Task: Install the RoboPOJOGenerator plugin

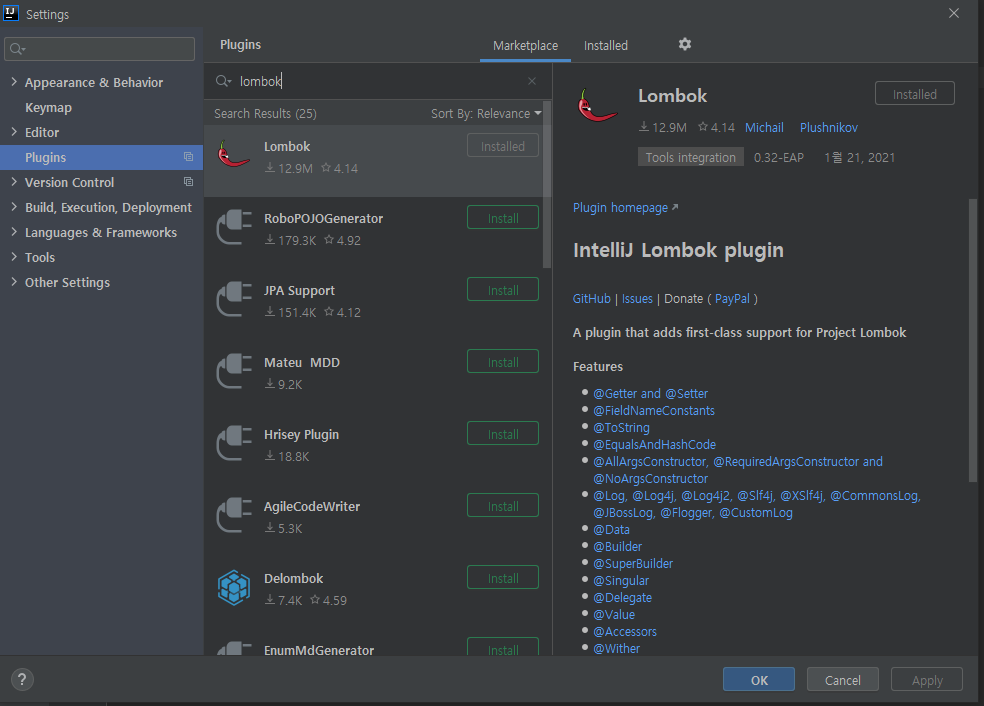Action: pos(503,218)
